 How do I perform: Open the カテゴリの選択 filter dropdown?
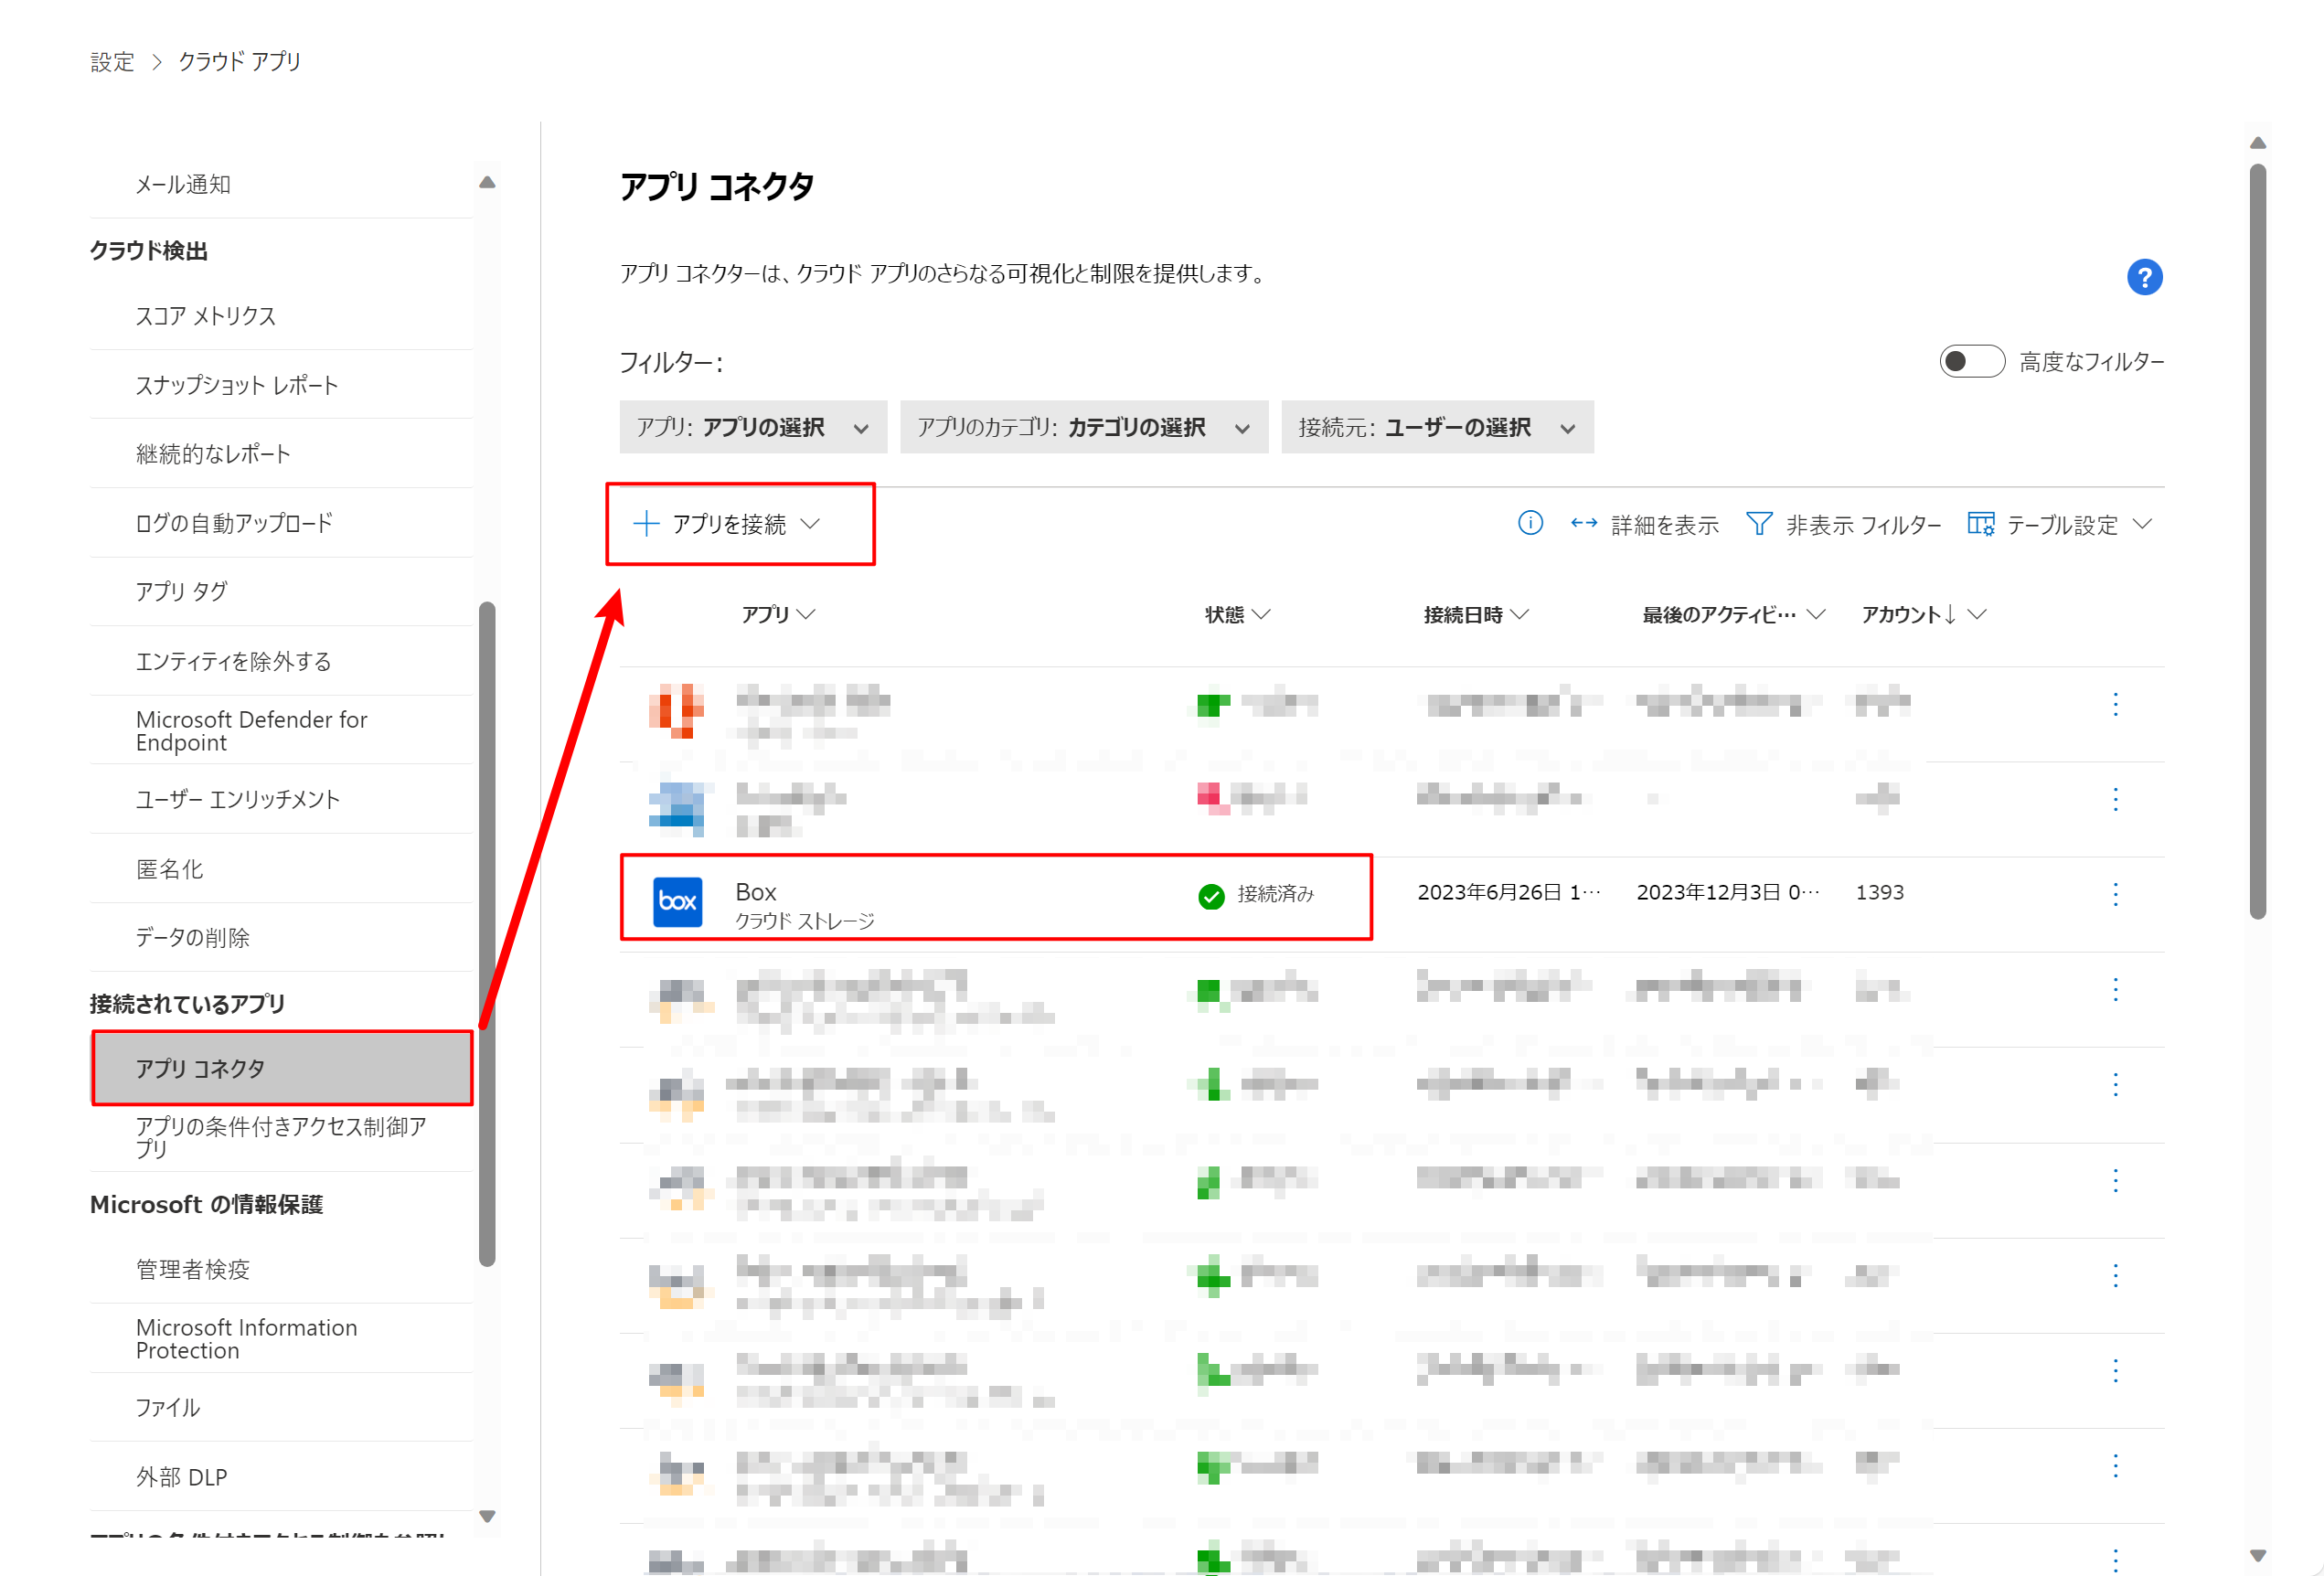(x=1083, y=428)
